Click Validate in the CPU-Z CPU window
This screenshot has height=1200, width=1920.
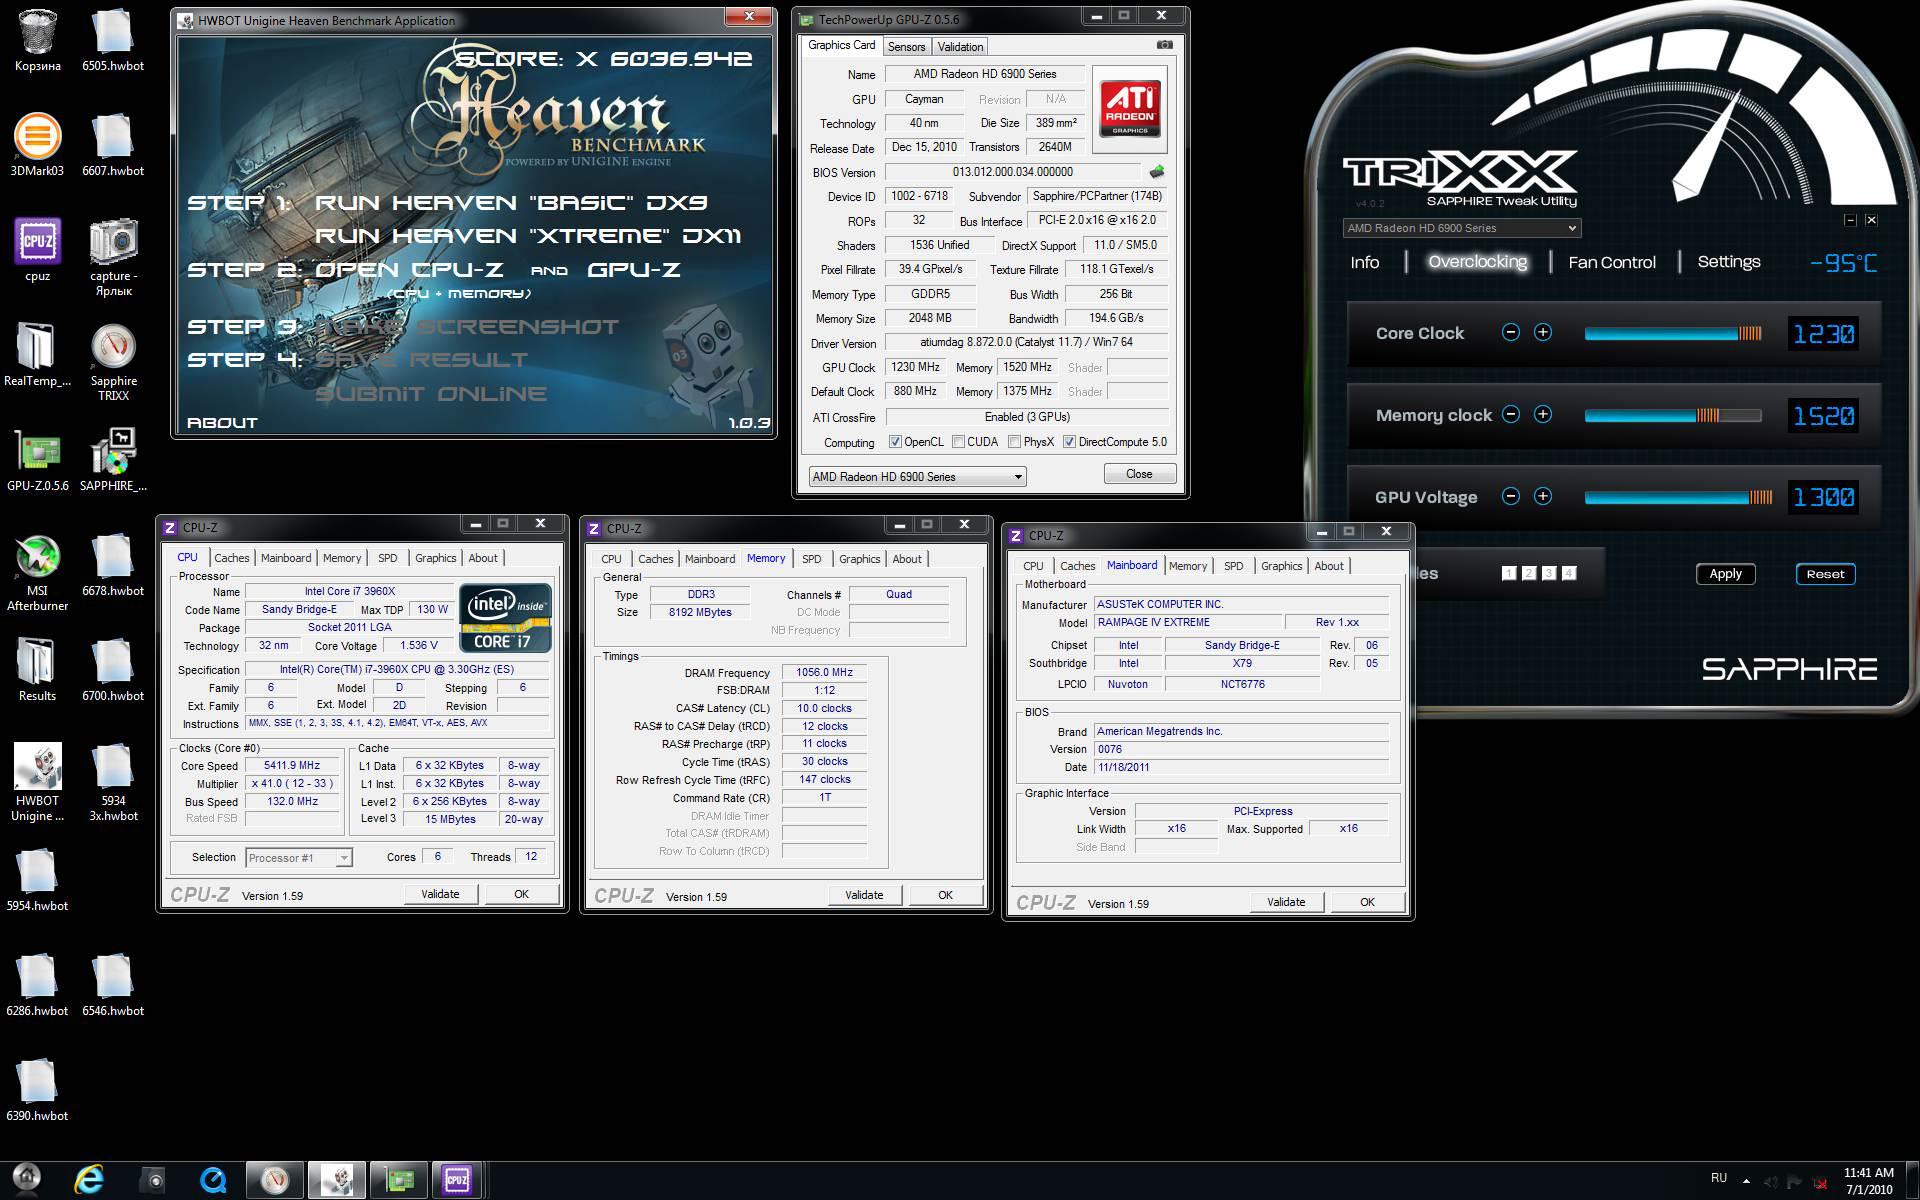click(x=440, y=894)
